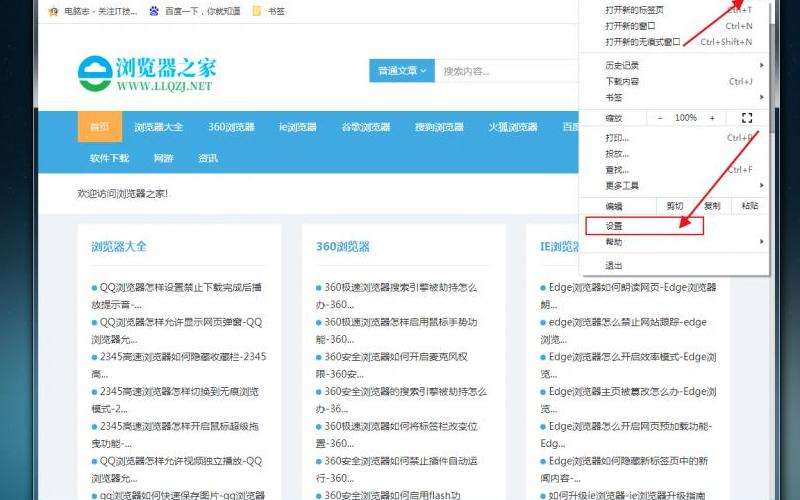Open article QQ浏览器怎样设置禁止下载完成后播放提示音
This screenshot has width=800, height=500.
click(x=177, y=296)
